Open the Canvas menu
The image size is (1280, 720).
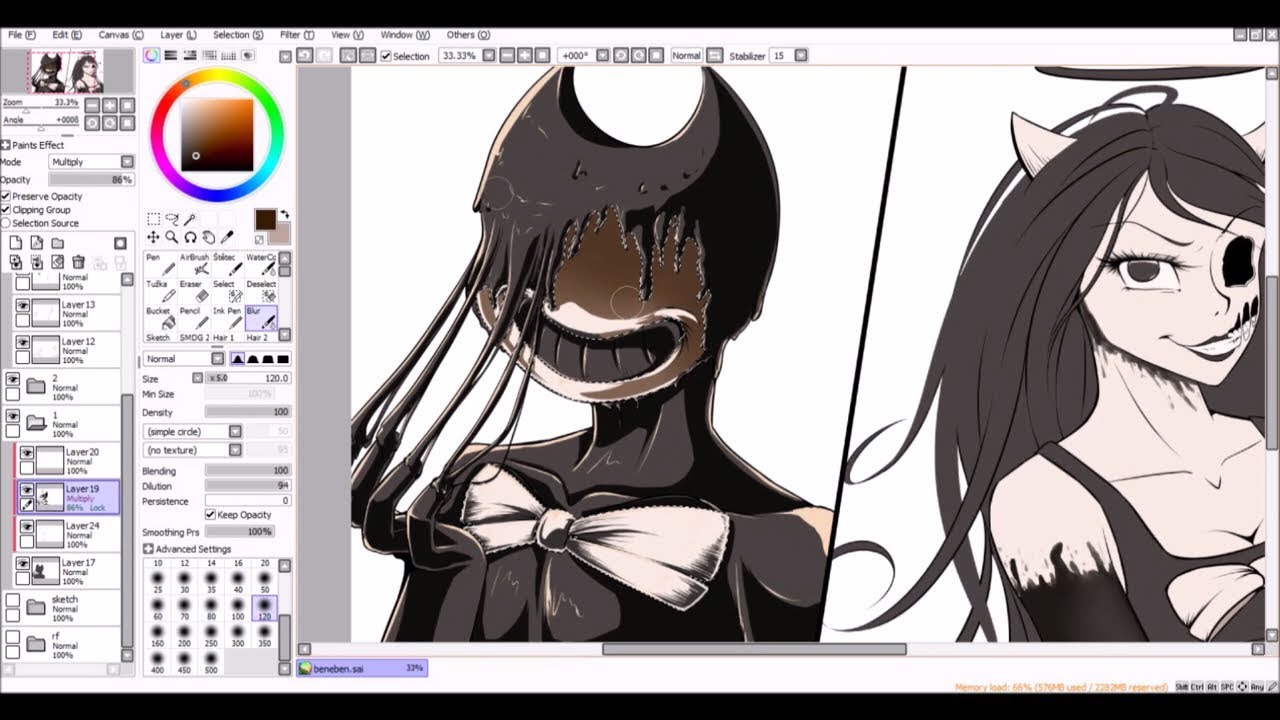pyautogui.click(x=120, y=35)
